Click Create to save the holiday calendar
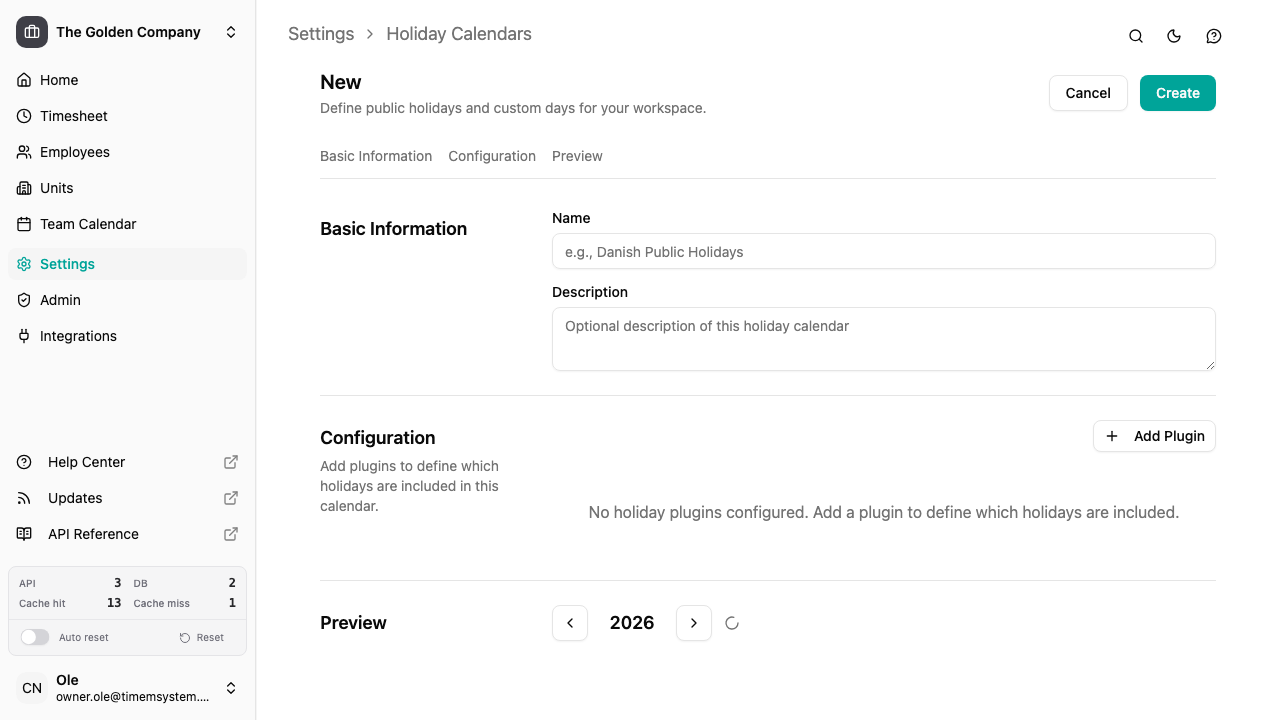Viewport: 1280px width, 720px height. [1177, 93]
